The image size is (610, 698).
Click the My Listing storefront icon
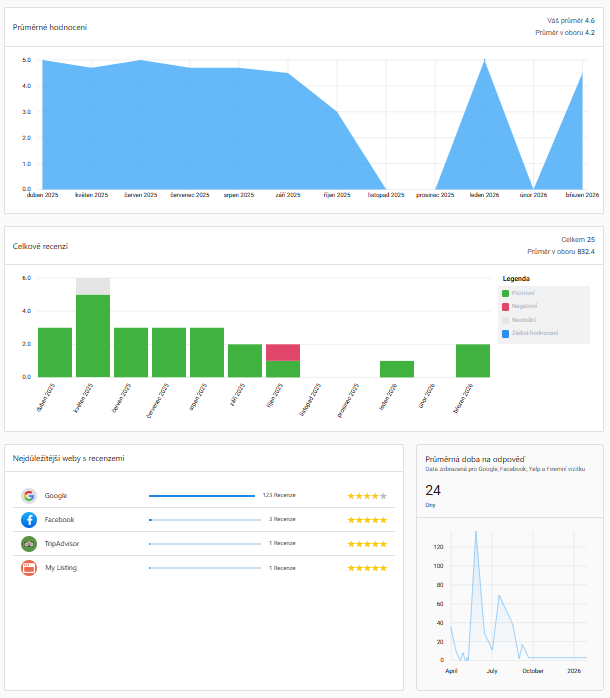29,568
